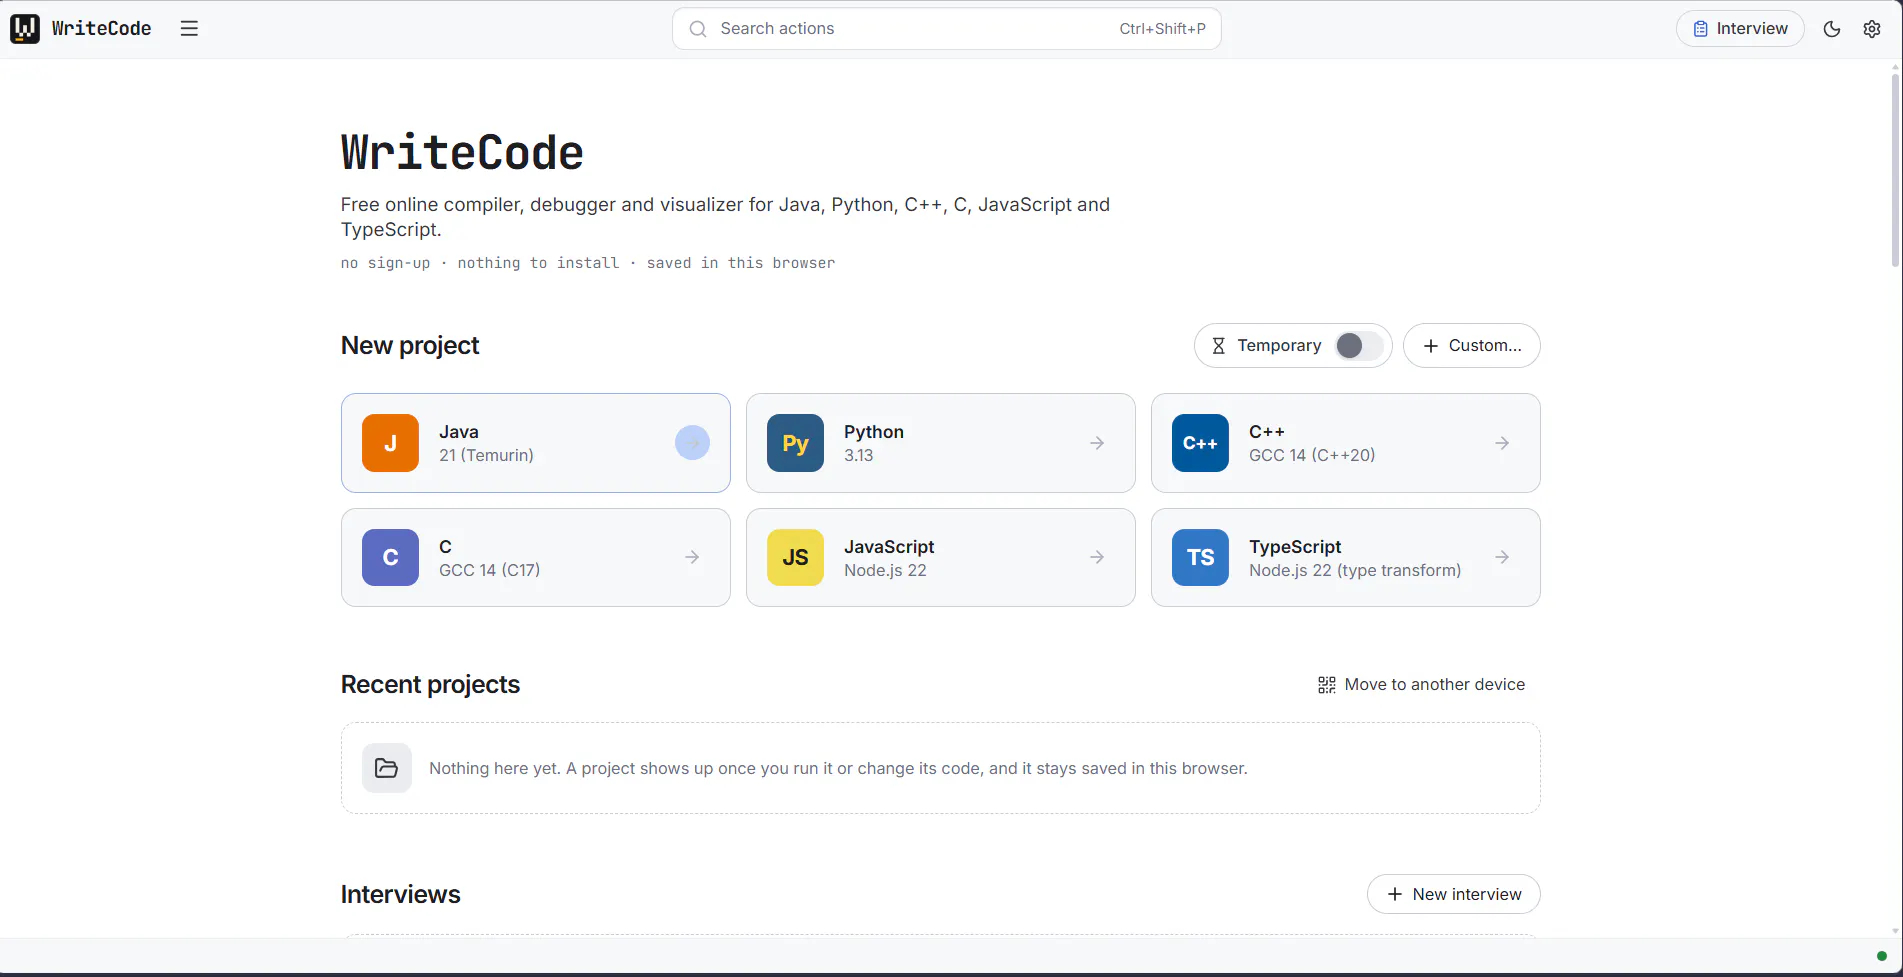Click the JavaScript card arrow
Image resolution: width=1903 pixels, height=977 pixels.
pos(1097,557)
